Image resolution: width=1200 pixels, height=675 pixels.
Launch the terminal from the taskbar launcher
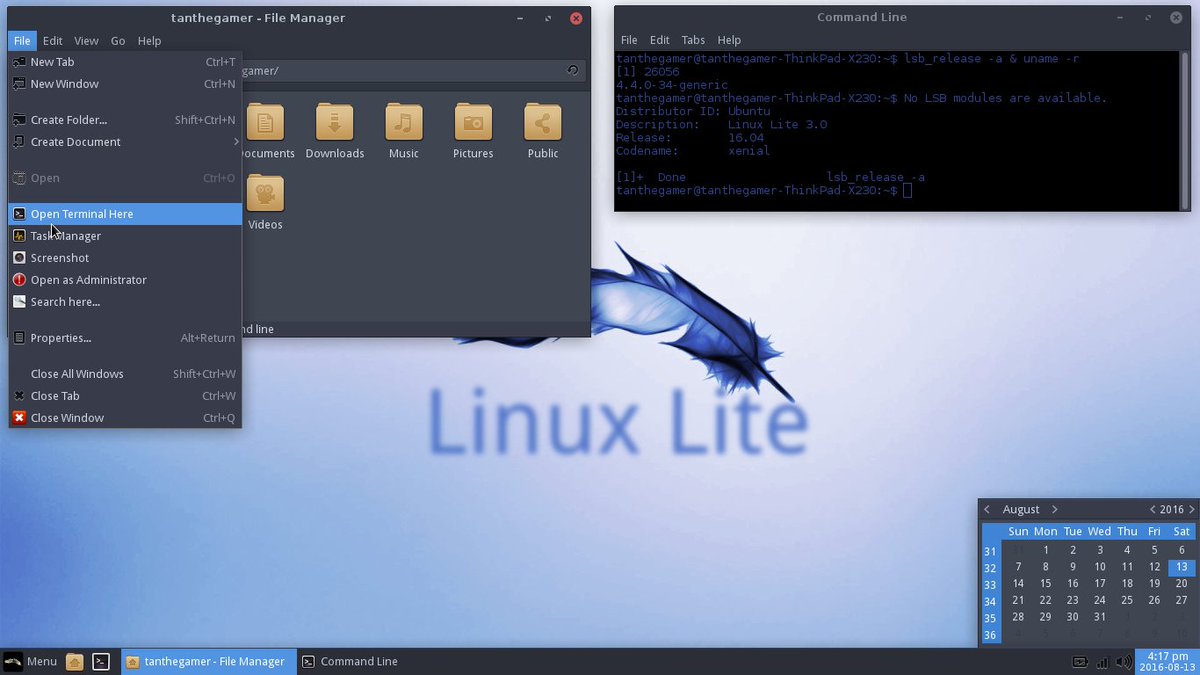101,661
